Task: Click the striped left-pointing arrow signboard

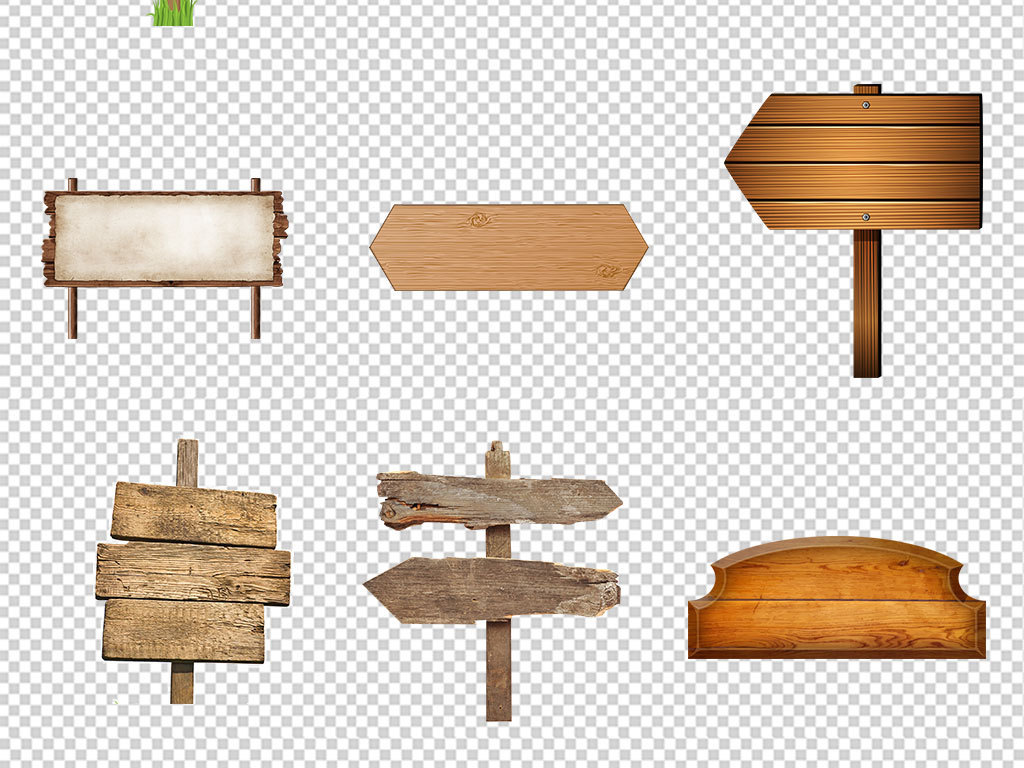Action: click(855, 162)
